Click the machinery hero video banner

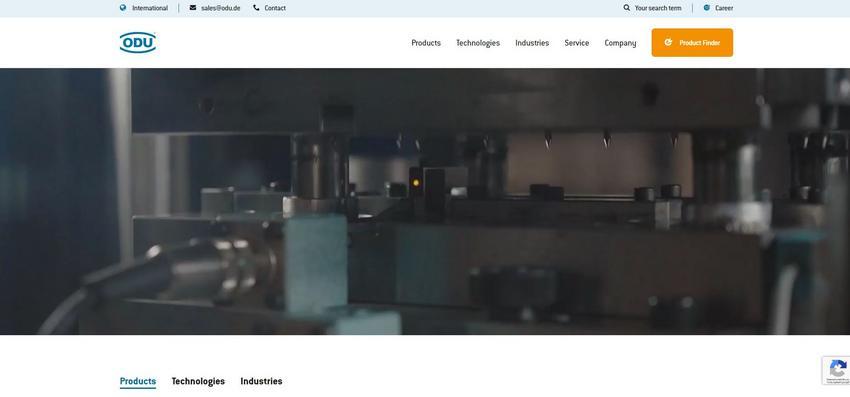(x=425, y=201)
